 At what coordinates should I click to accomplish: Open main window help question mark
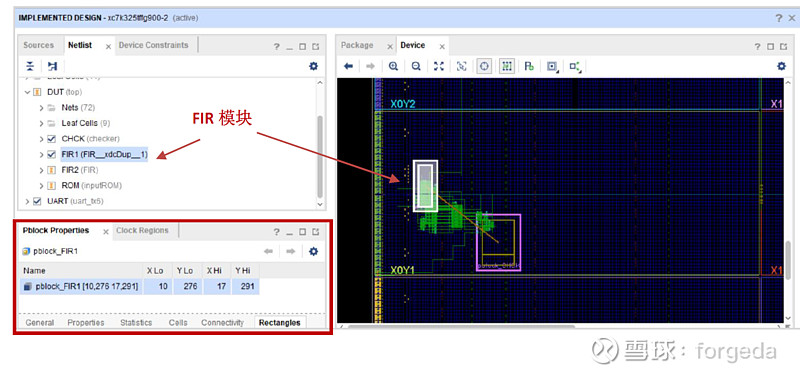pyautogui.click(x=779, y=18)
